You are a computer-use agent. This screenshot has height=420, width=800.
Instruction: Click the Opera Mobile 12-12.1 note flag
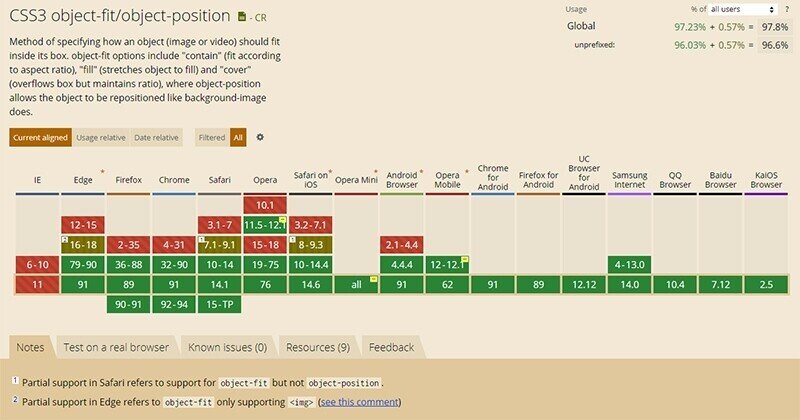click(465, 259)
